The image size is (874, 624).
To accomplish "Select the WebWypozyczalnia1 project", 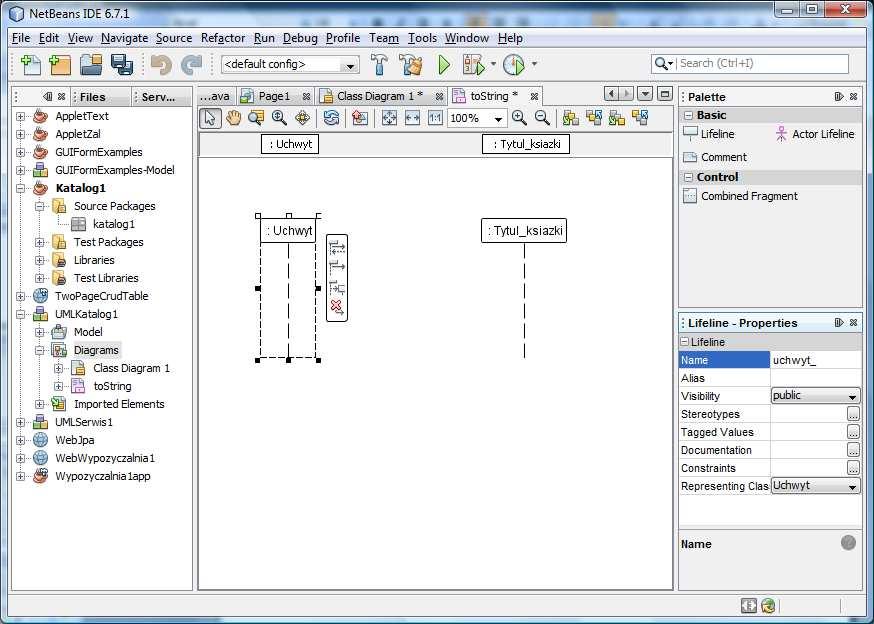I will [105, 458].
